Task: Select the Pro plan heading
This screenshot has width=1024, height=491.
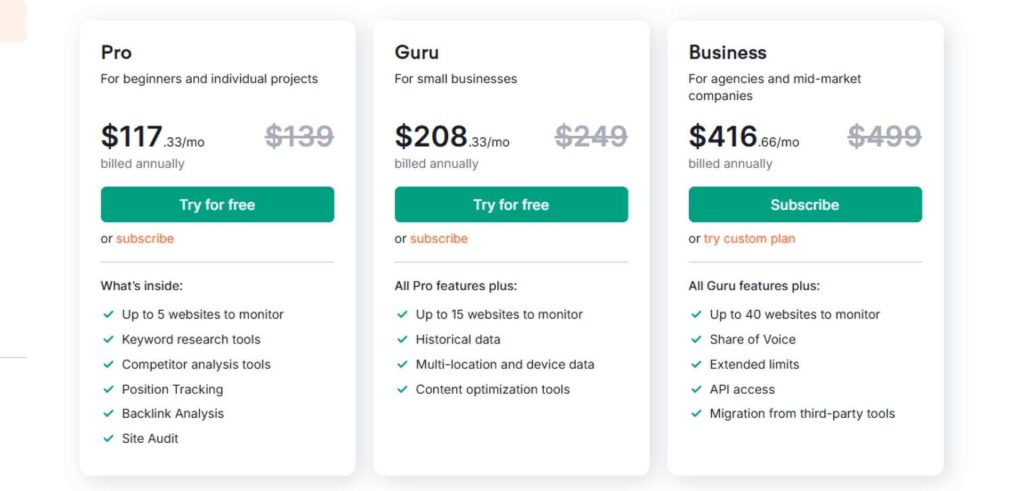Action: pos(116,52)
